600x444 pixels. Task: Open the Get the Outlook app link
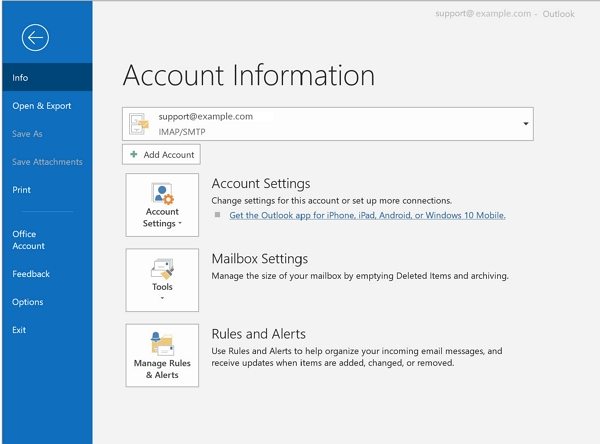[367, 215]
